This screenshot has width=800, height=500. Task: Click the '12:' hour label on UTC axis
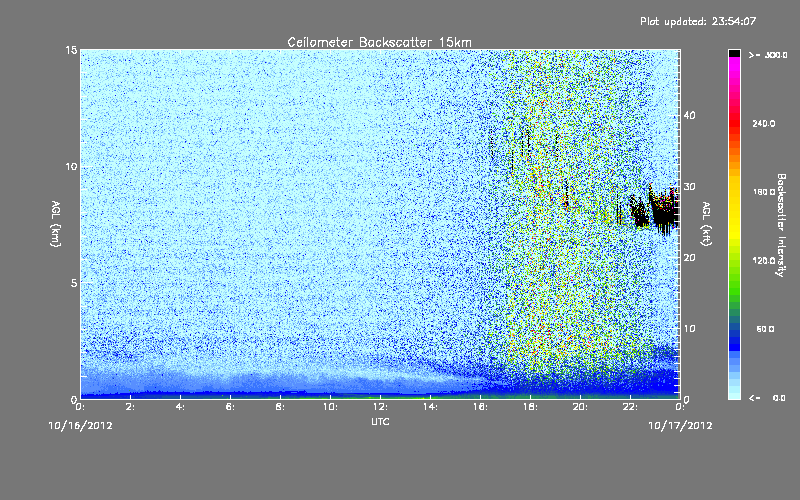(380, 407)
